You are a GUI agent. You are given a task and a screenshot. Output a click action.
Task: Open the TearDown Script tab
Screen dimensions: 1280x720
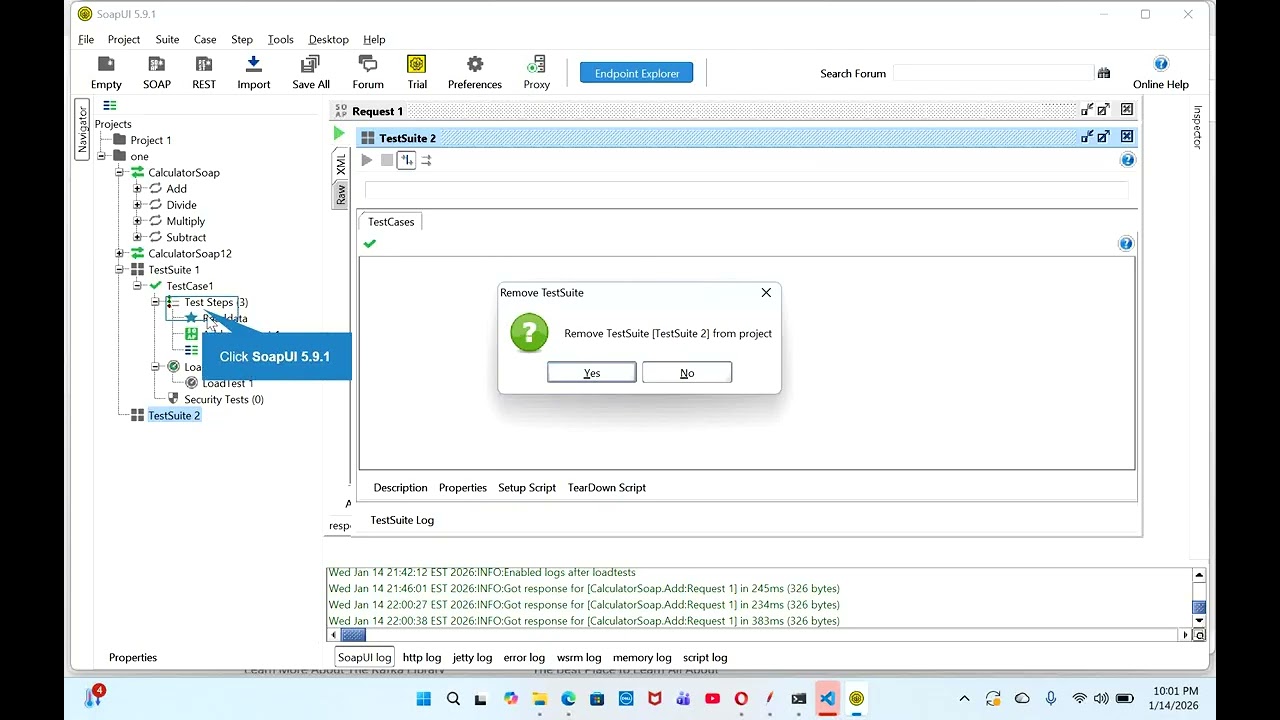pyautogui.click(x=607, y=488)
